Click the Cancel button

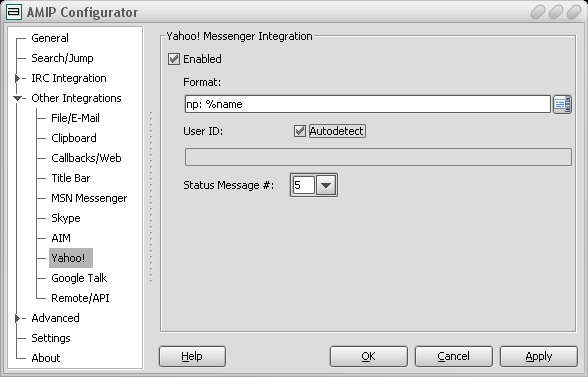(x=454, y=356)
